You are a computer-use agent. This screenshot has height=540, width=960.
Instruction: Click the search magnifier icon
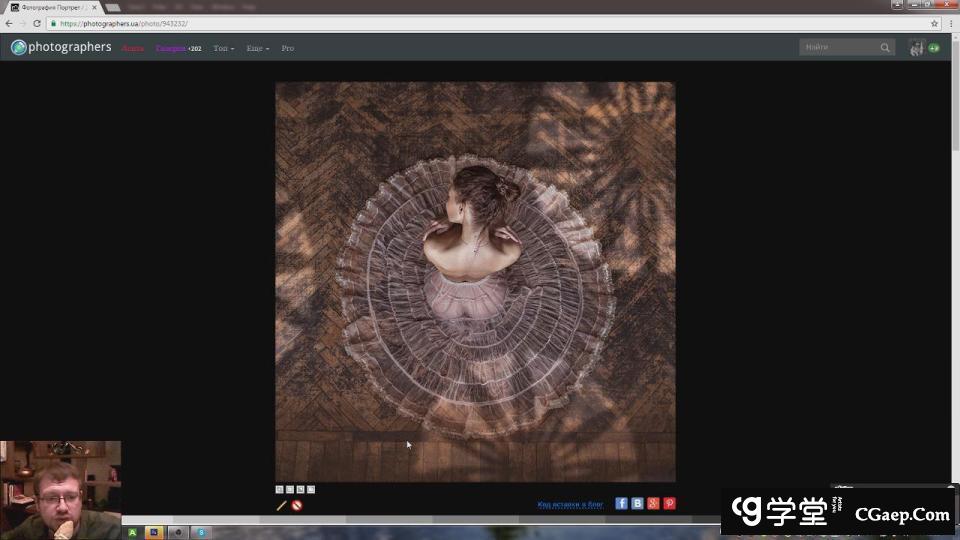pos(885,47)
